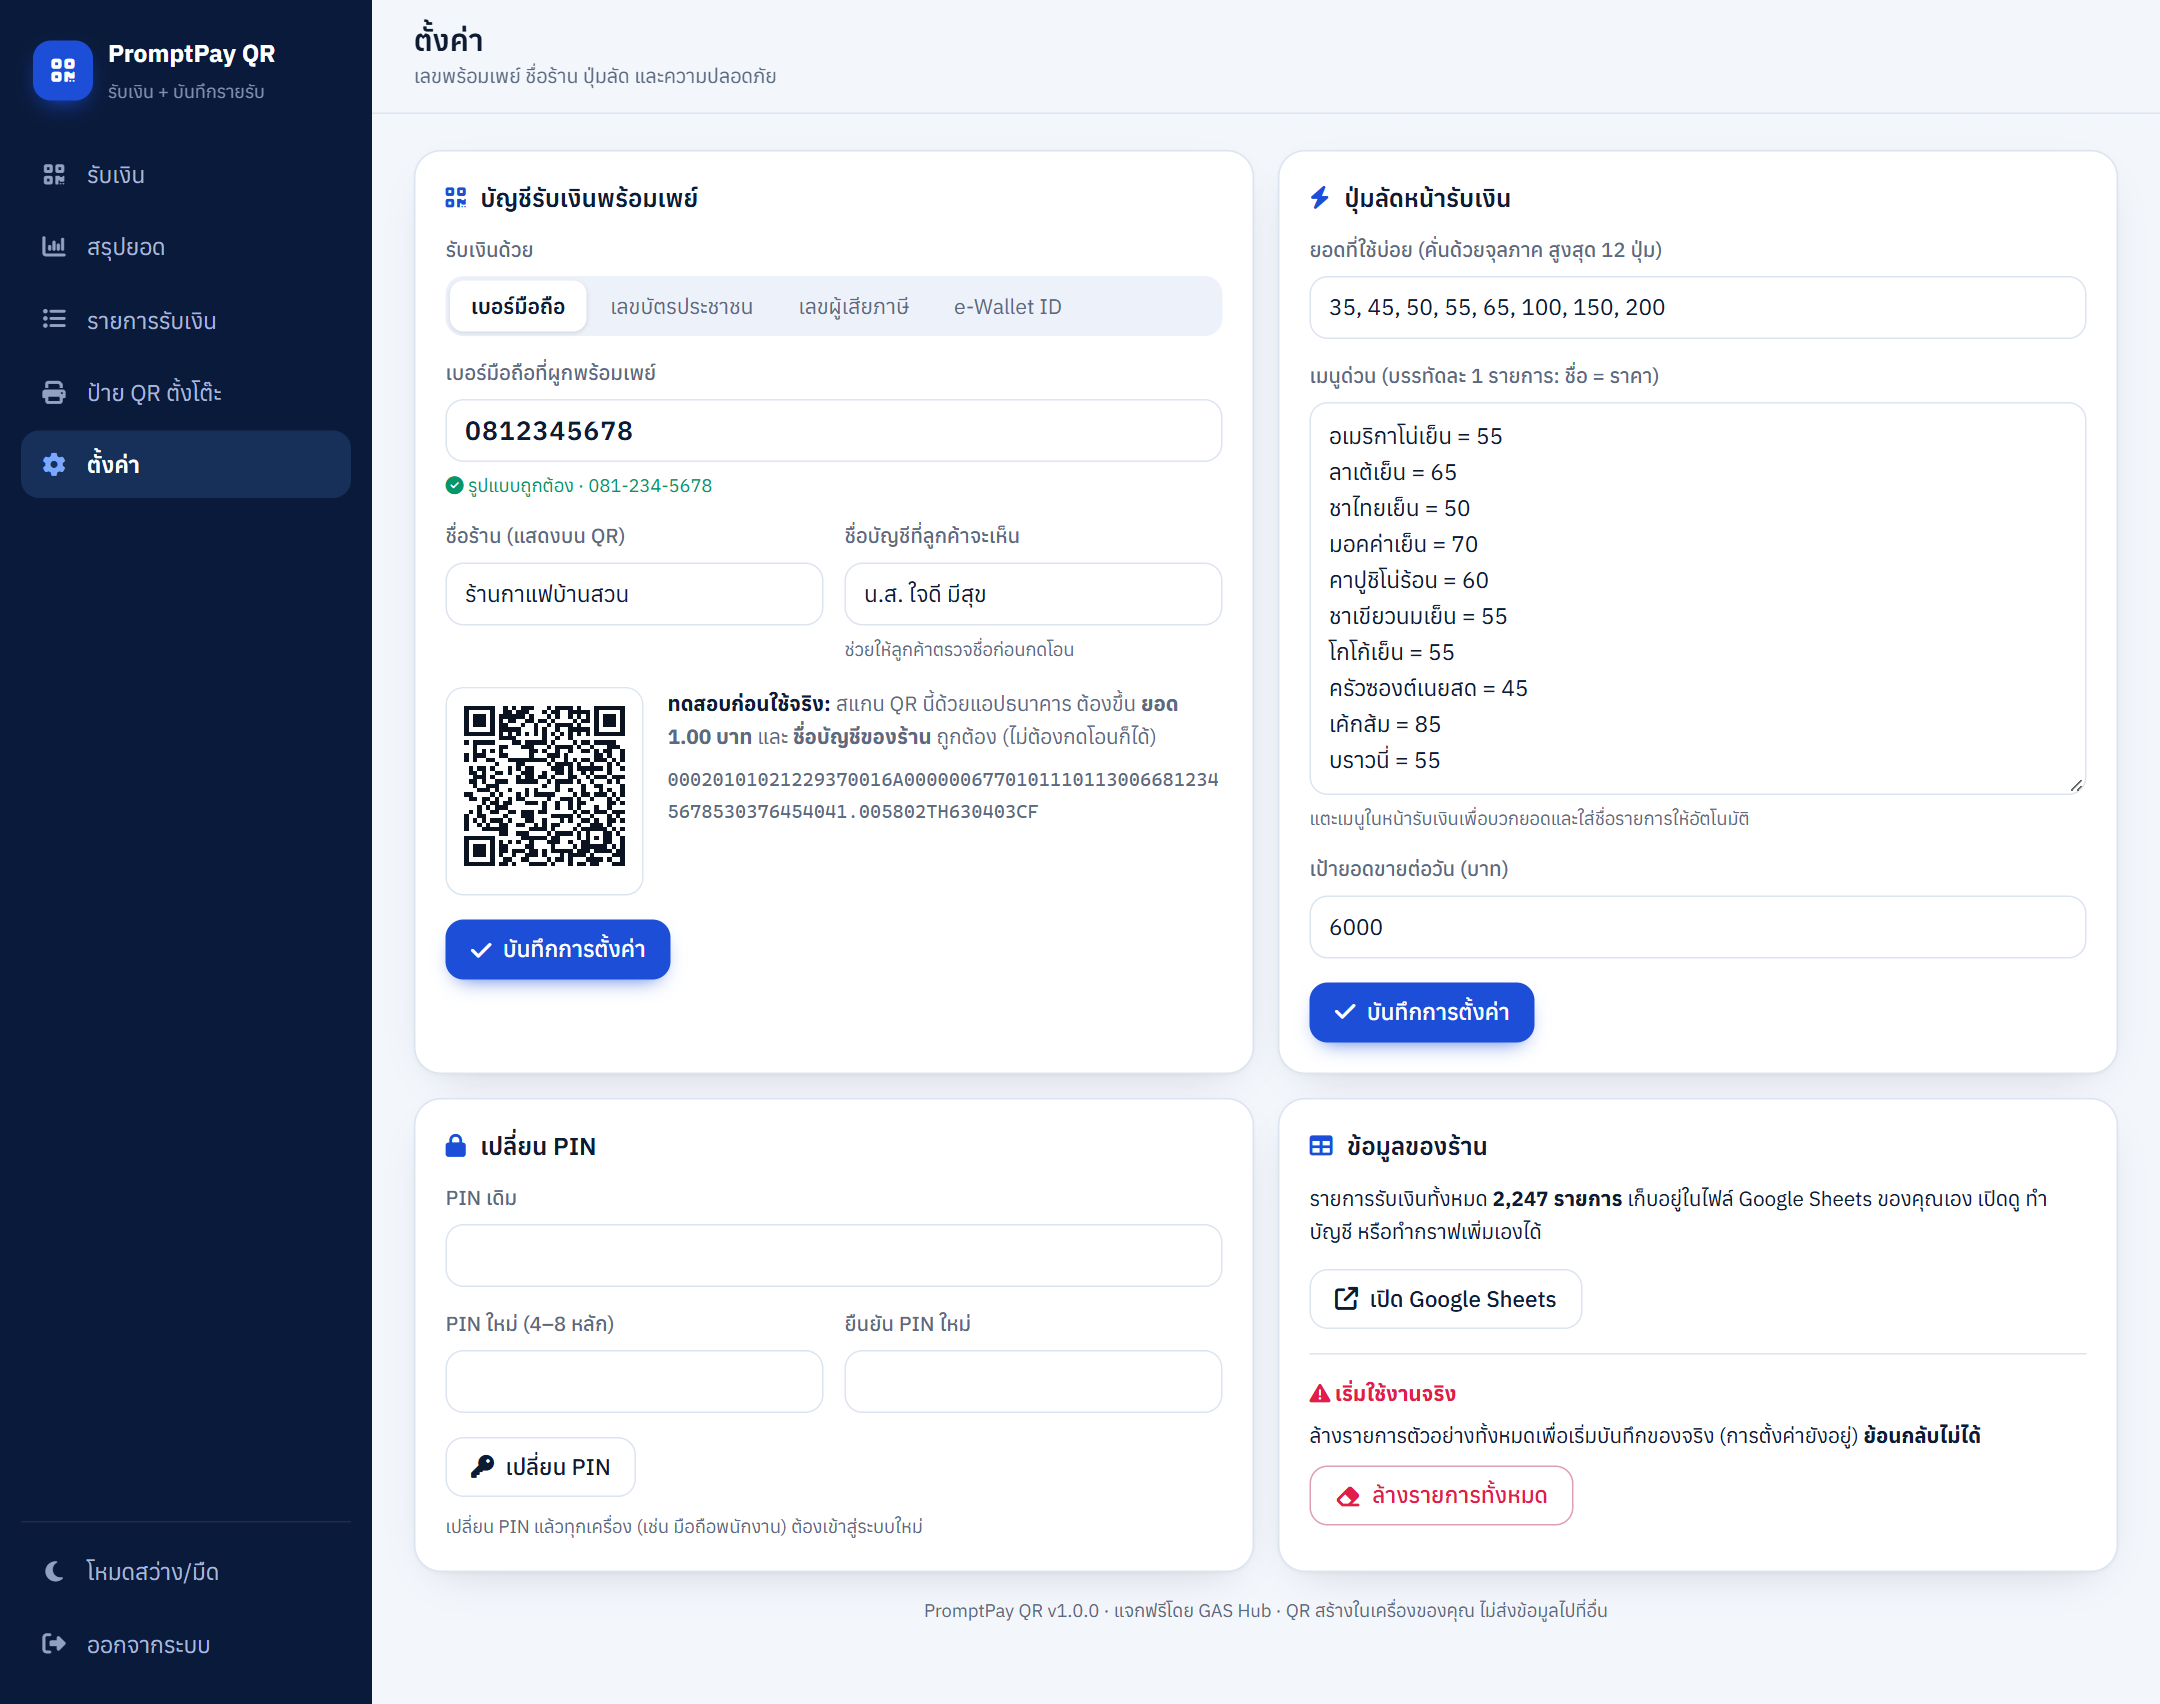The height and width of the screenshot is (1704, 2160).
Task: Save settings in the PromptPay account card
Action: click(557, 949)
